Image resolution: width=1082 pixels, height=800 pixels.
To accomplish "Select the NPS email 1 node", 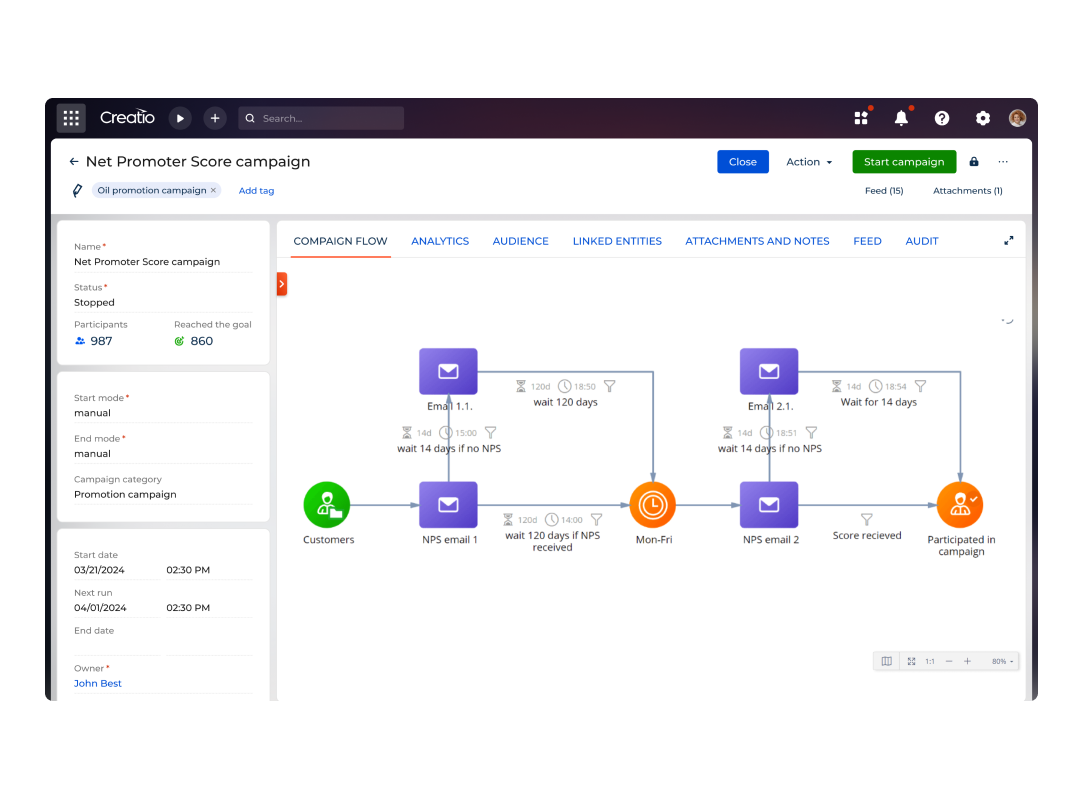I will [448, 504].
